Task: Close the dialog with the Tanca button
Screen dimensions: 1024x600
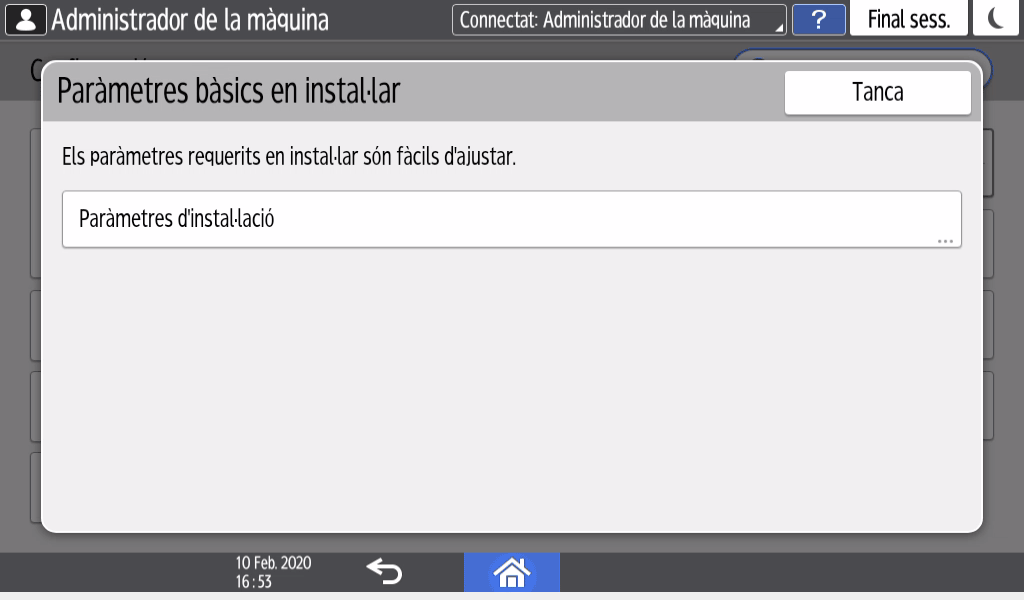Action: coord(877,93)
